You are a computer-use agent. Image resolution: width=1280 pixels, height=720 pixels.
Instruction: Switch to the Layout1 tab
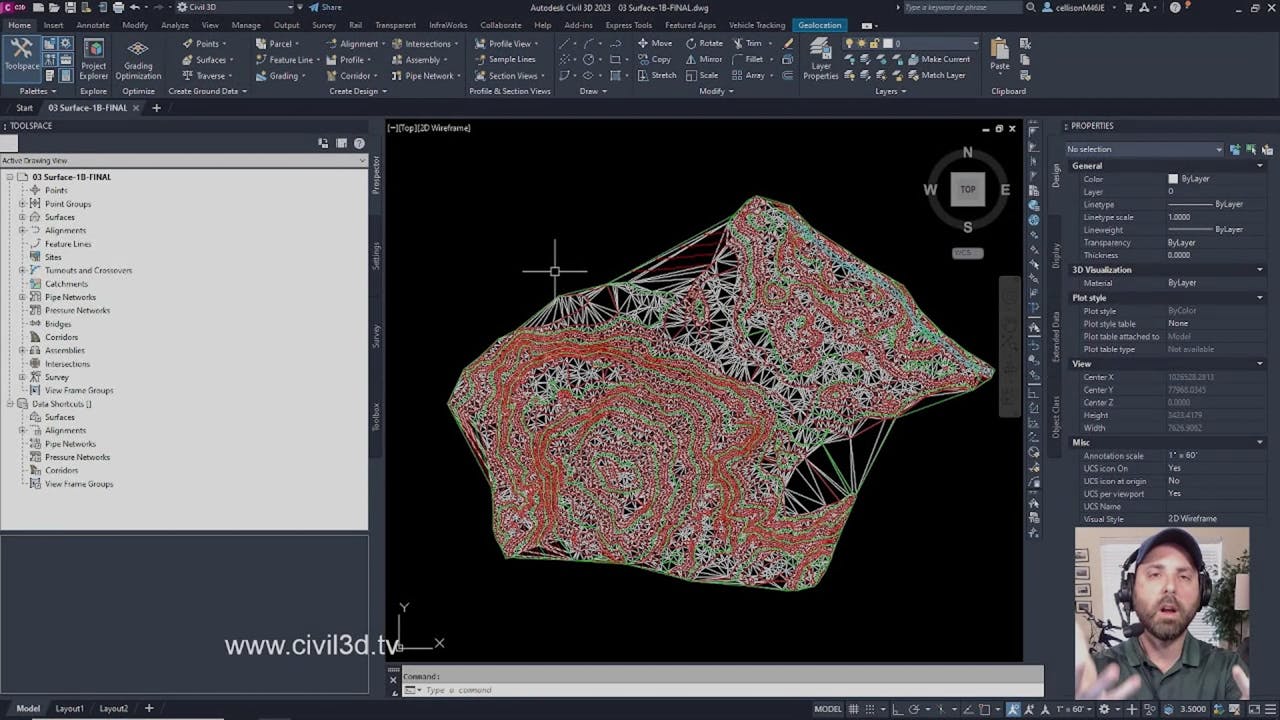[69, 708]
